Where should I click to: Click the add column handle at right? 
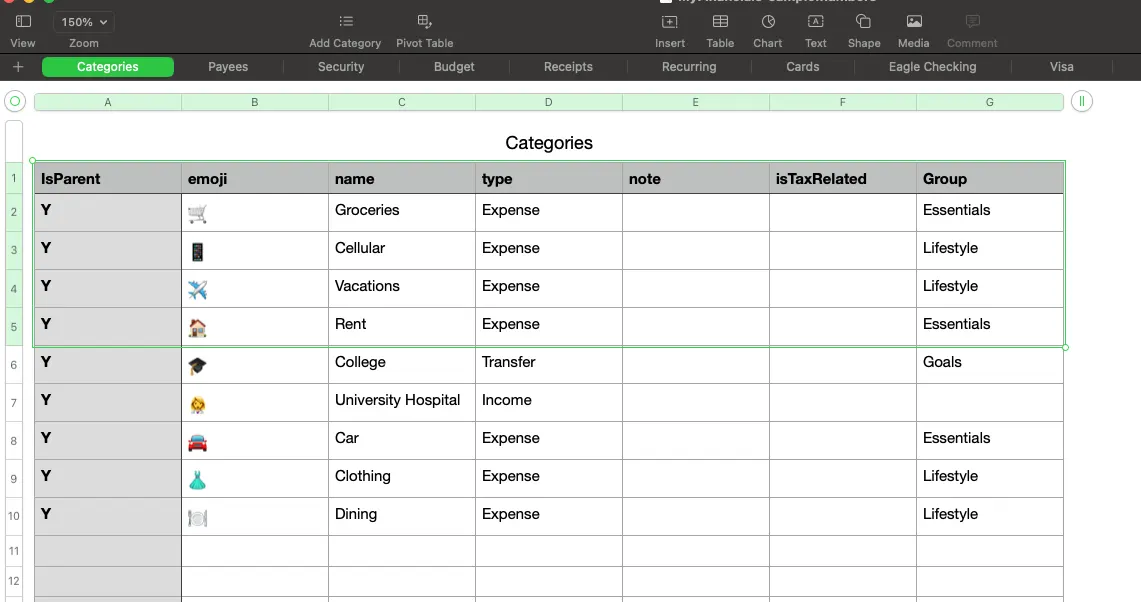click(1081, 101)
